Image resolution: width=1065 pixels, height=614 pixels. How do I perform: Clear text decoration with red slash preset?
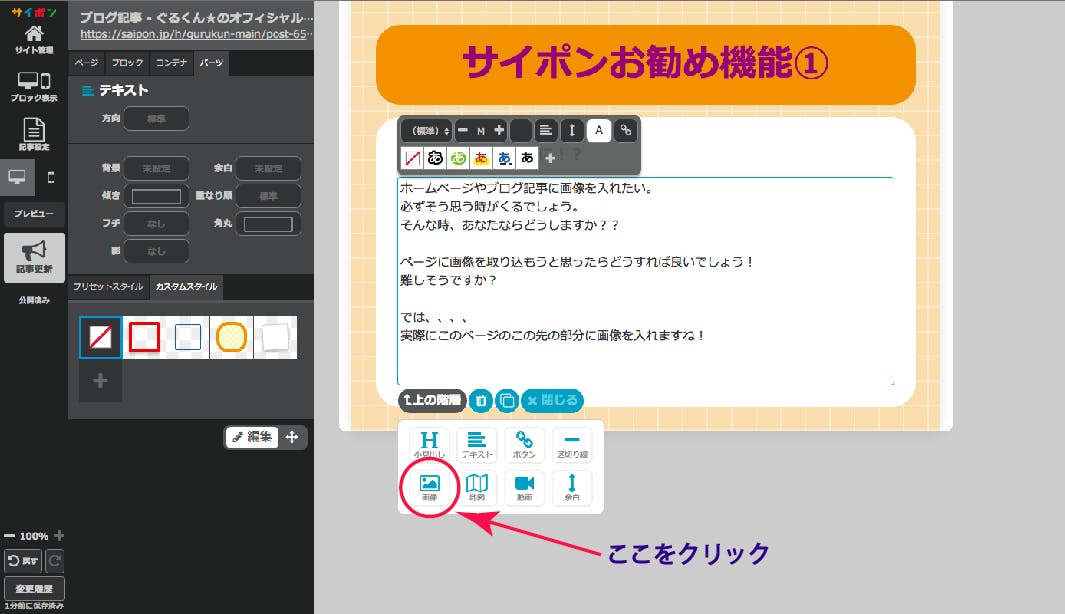[x=412, y=158]
